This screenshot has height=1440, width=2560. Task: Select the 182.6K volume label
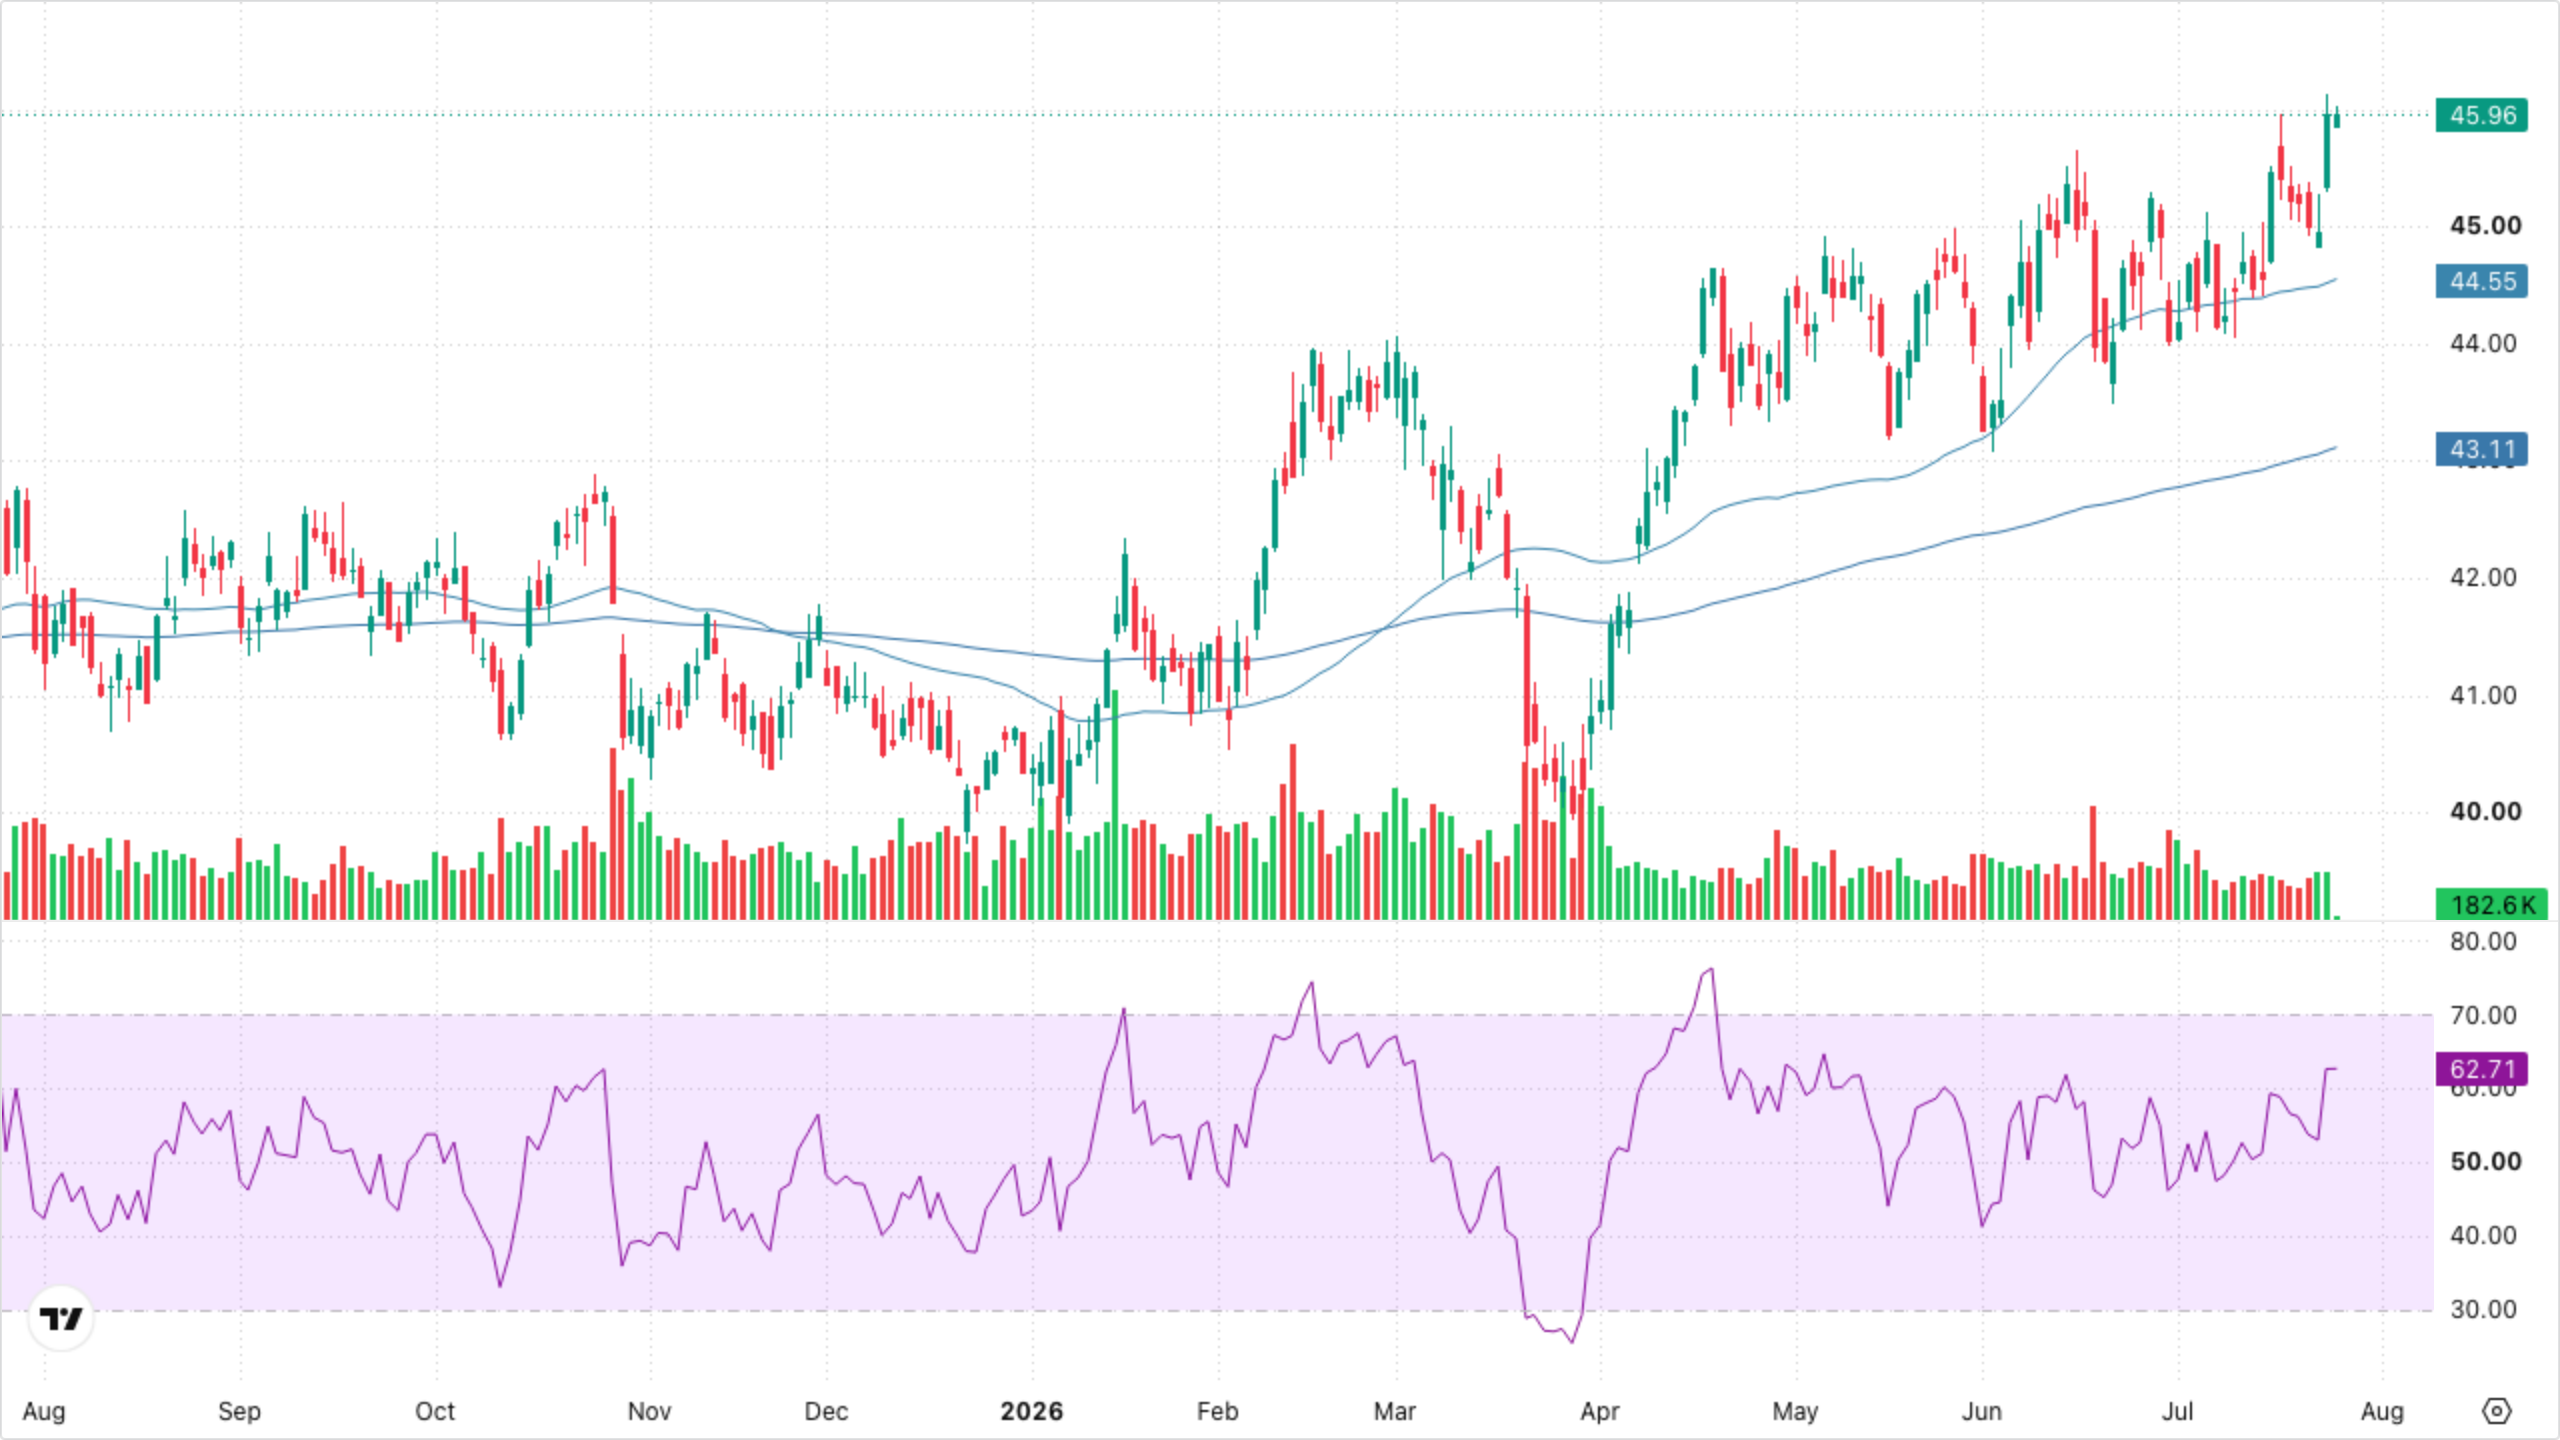[x=2490, y=905]
